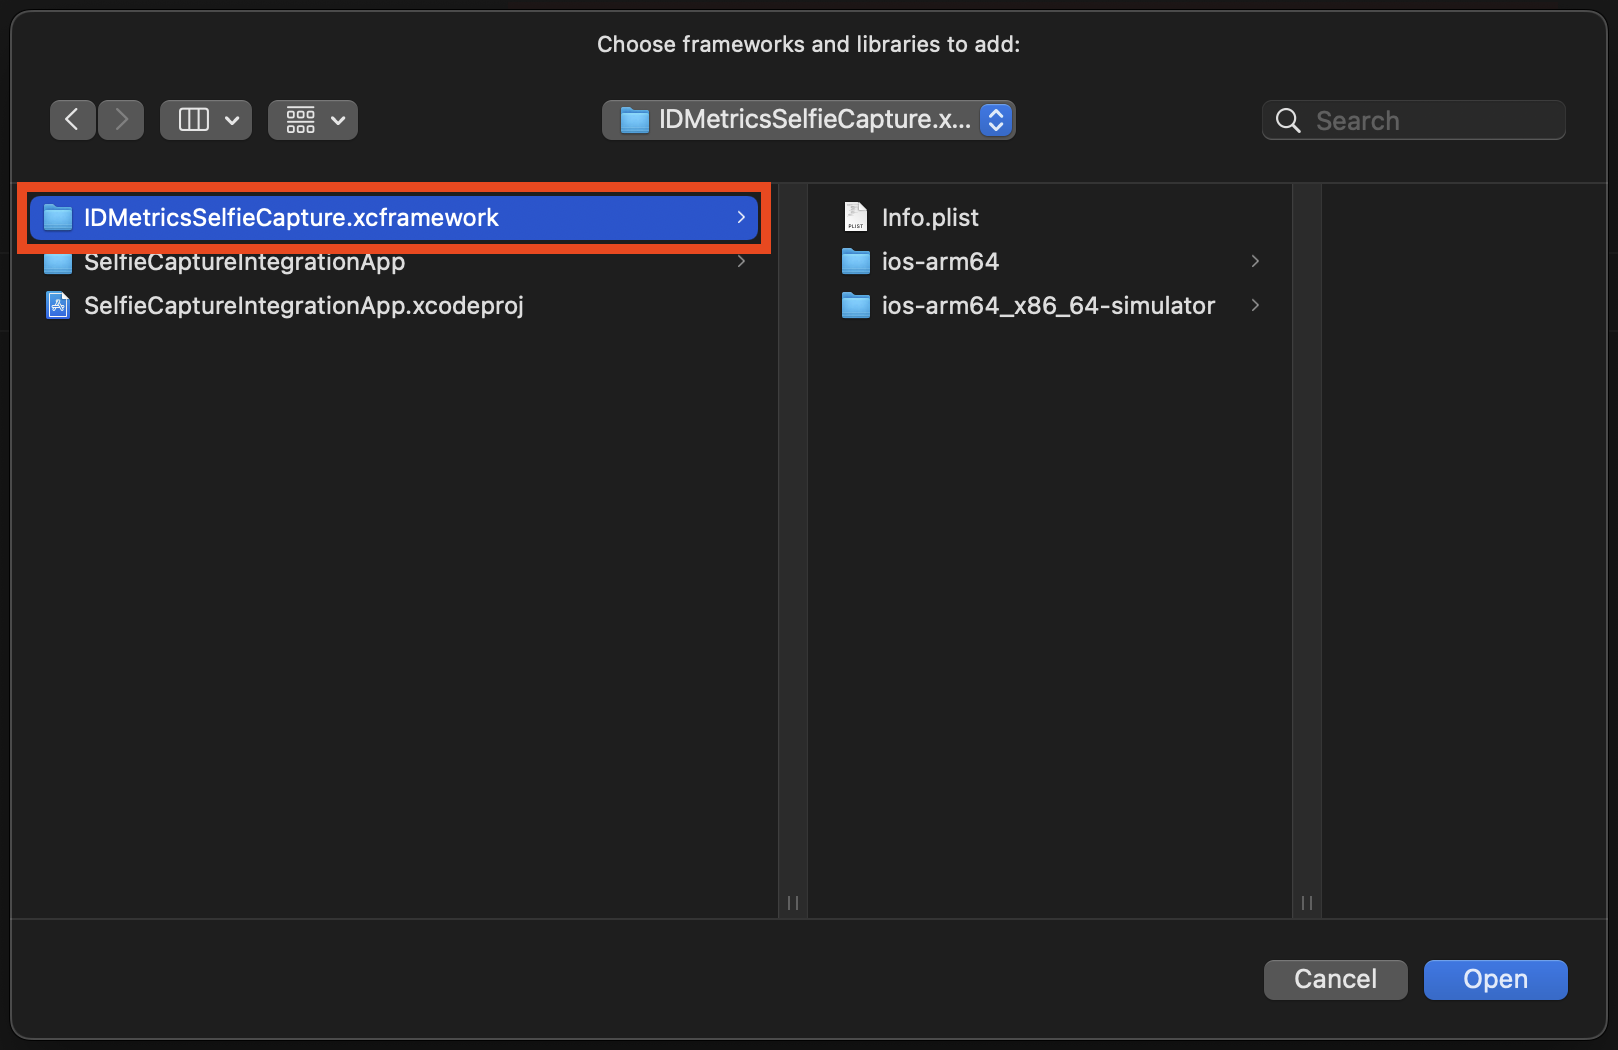The image size is (1618, 1050).
Task: Select the Info.plist file
Action: coord(1050,217)
